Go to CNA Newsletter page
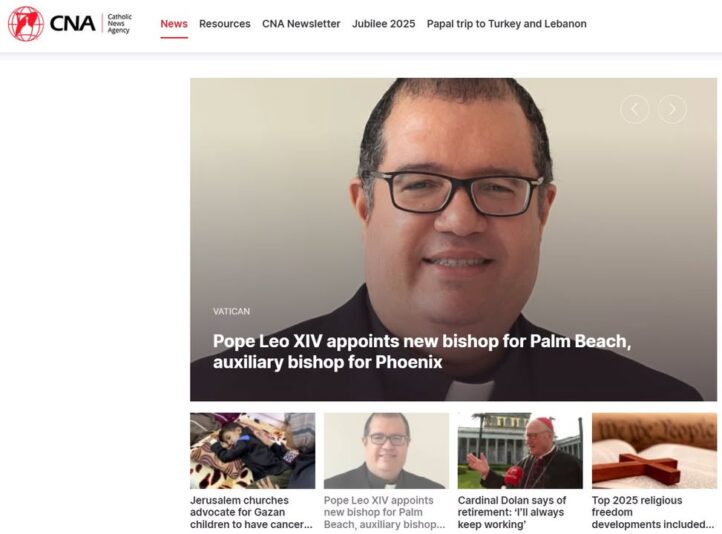The height and width of the screenshot is (534, 722). [301, 23]
